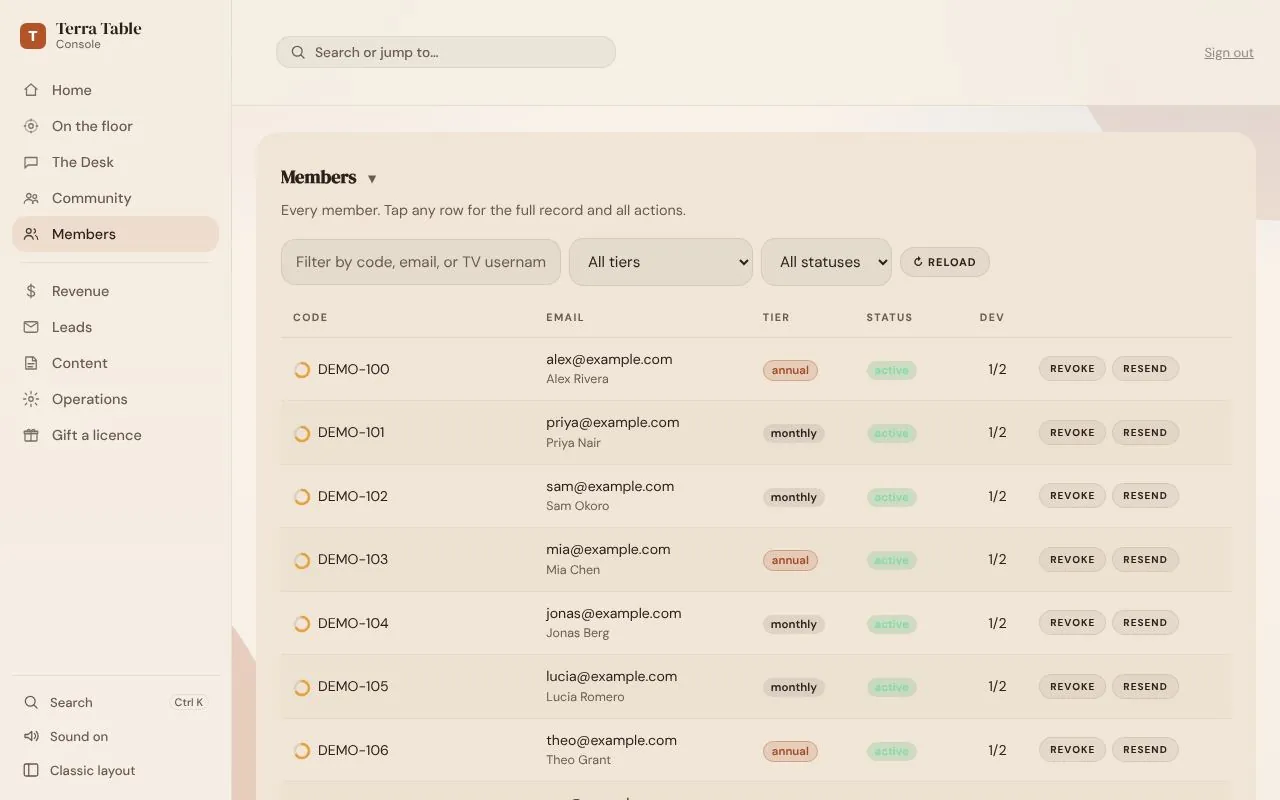Switch to Classic layout
1280x800 pixels.
tap(115, 771)
